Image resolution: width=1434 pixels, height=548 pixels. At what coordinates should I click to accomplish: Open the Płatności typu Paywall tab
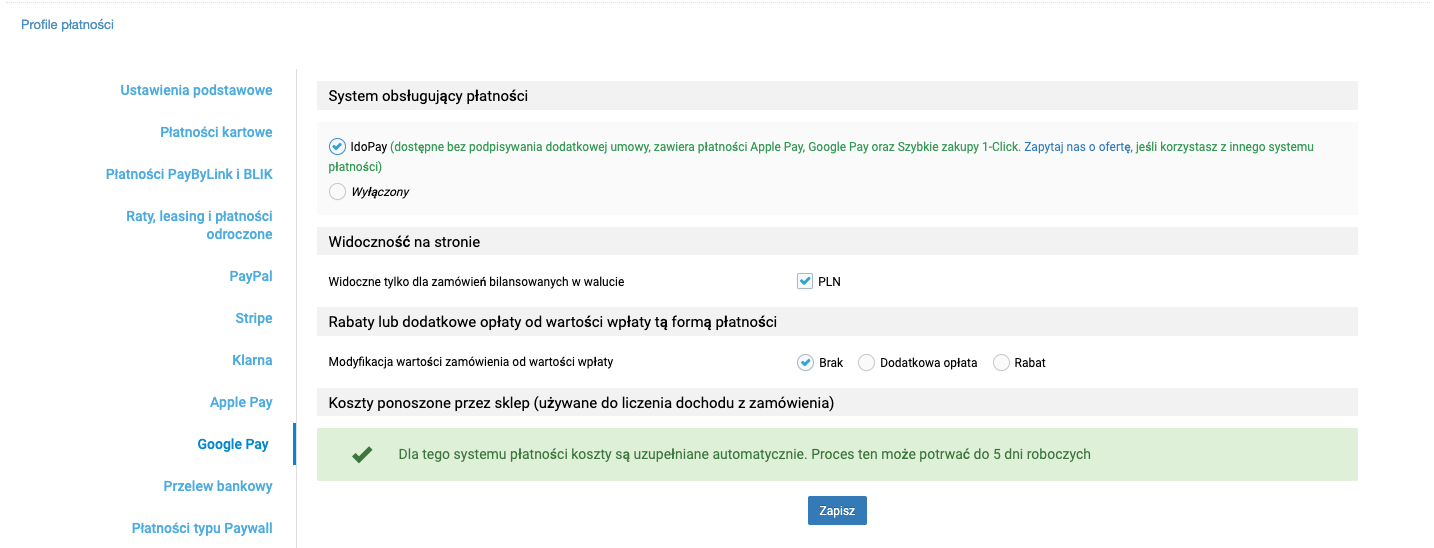point(202,528)
